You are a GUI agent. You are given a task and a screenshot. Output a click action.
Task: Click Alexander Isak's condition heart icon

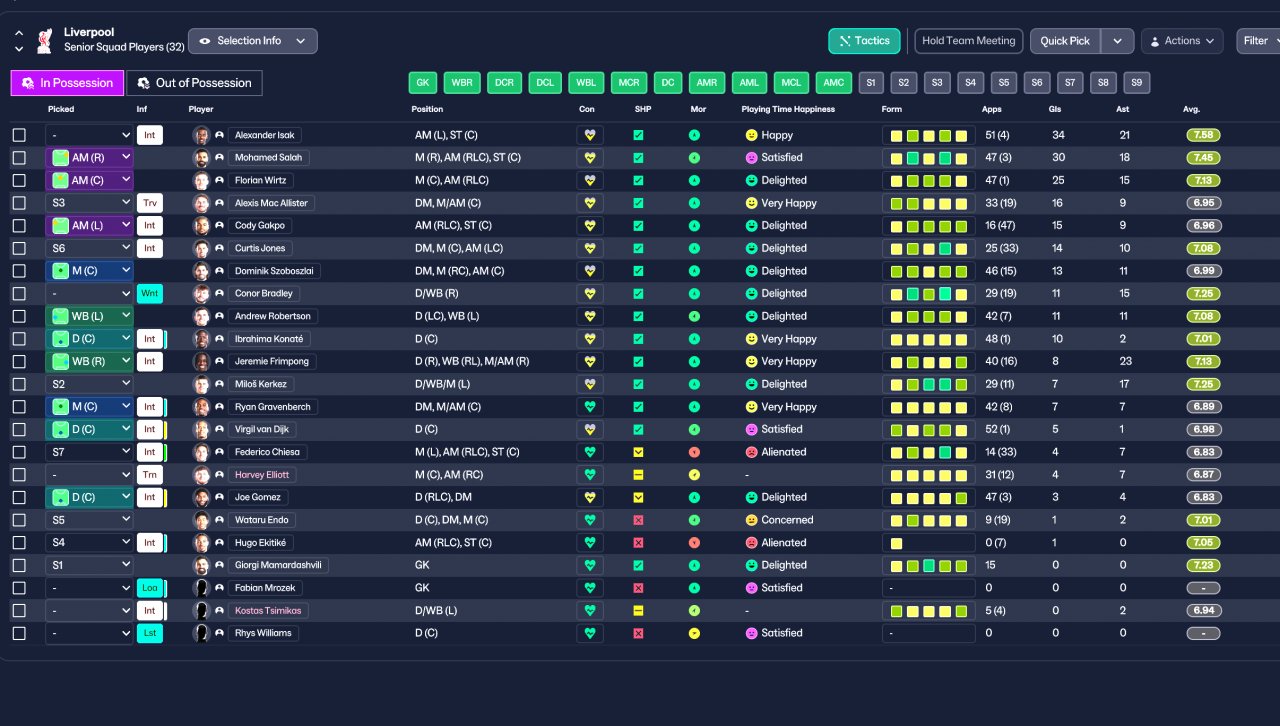pyautogui.click(x=590, y=135)
